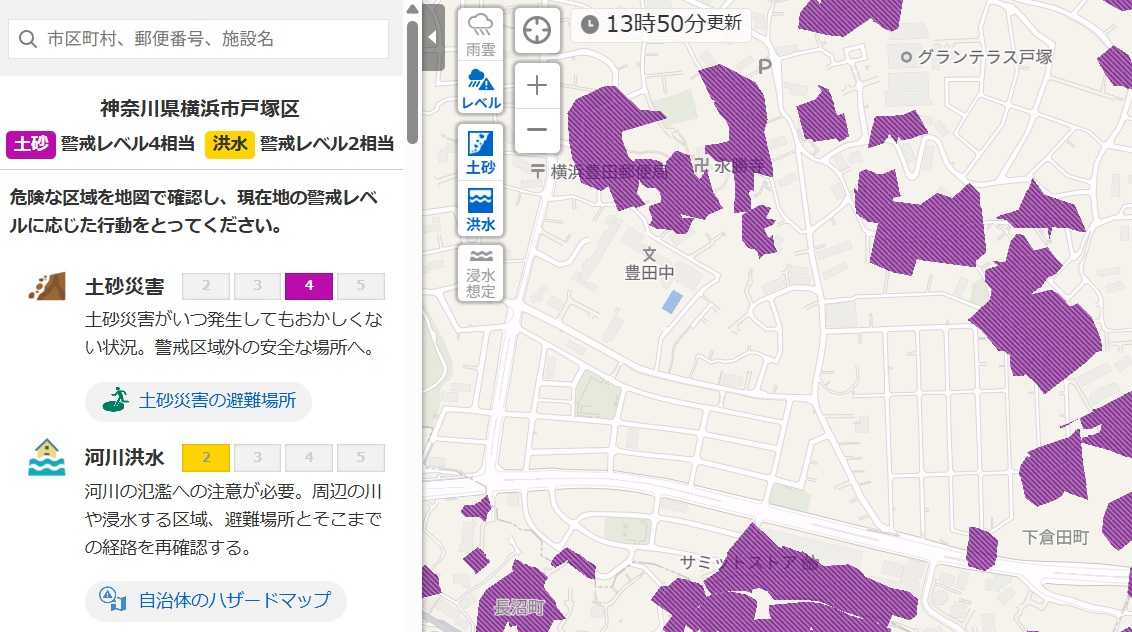This screenshot has height=632, width=1132.
Task: Open 土砂災害の避難場所 link
Action: tap(198, 401)
